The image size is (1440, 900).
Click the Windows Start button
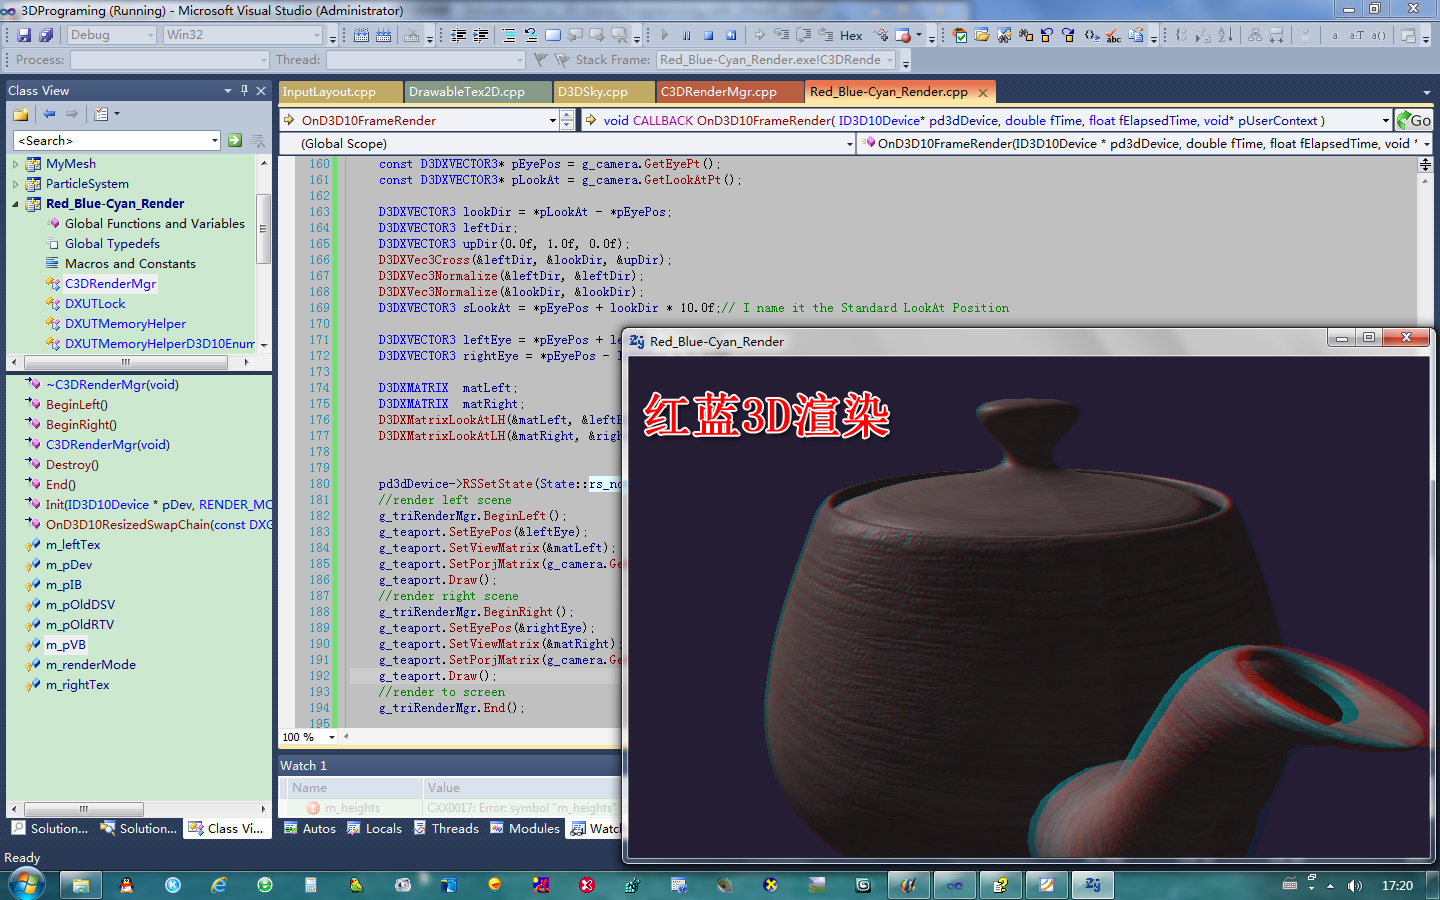point(26,885)
